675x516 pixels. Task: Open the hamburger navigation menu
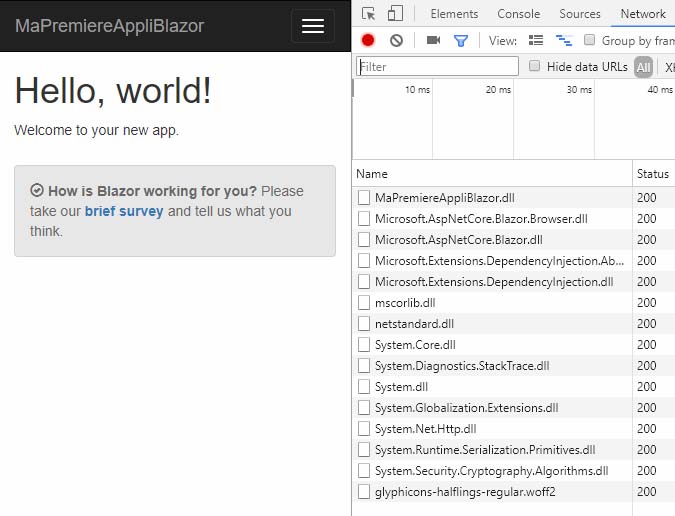pyautogui.click(x=313, y=26)
